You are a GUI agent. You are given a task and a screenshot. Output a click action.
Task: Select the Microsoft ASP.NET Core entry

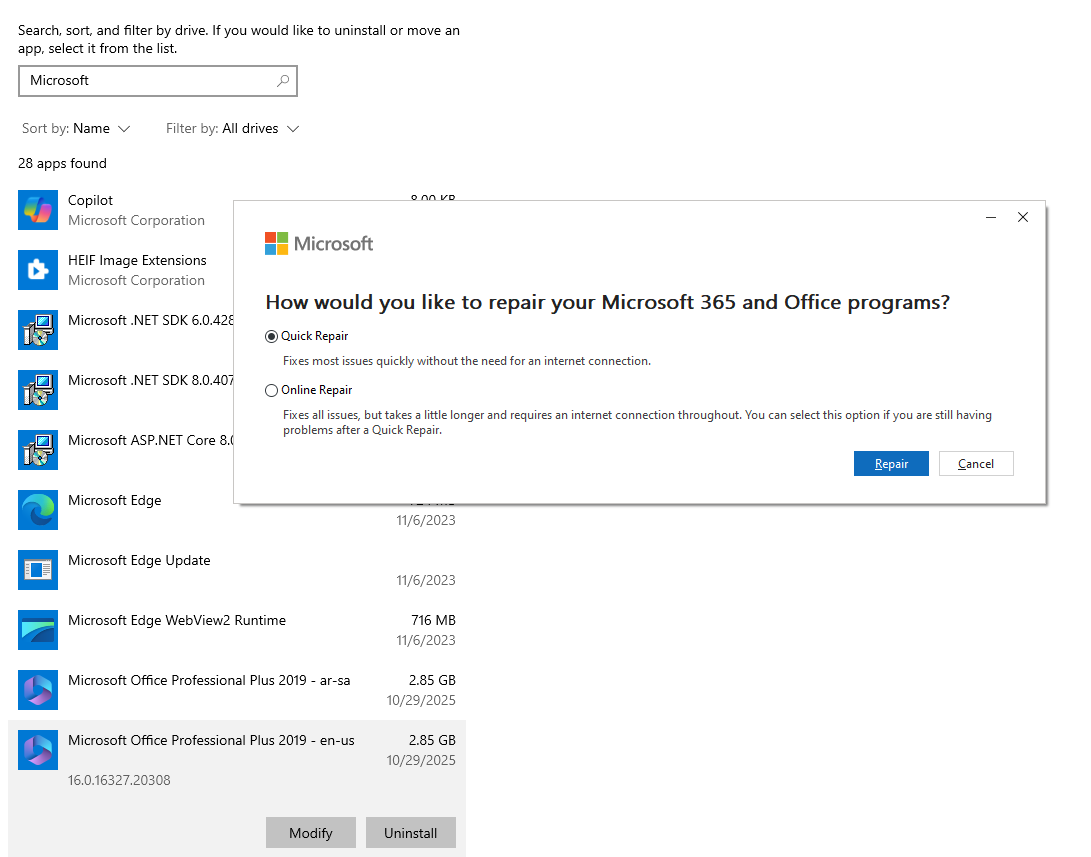(151, 440)
